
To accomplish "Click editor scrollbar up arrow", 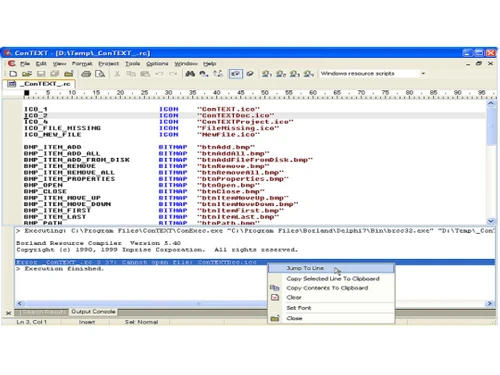I will (491, 104).
